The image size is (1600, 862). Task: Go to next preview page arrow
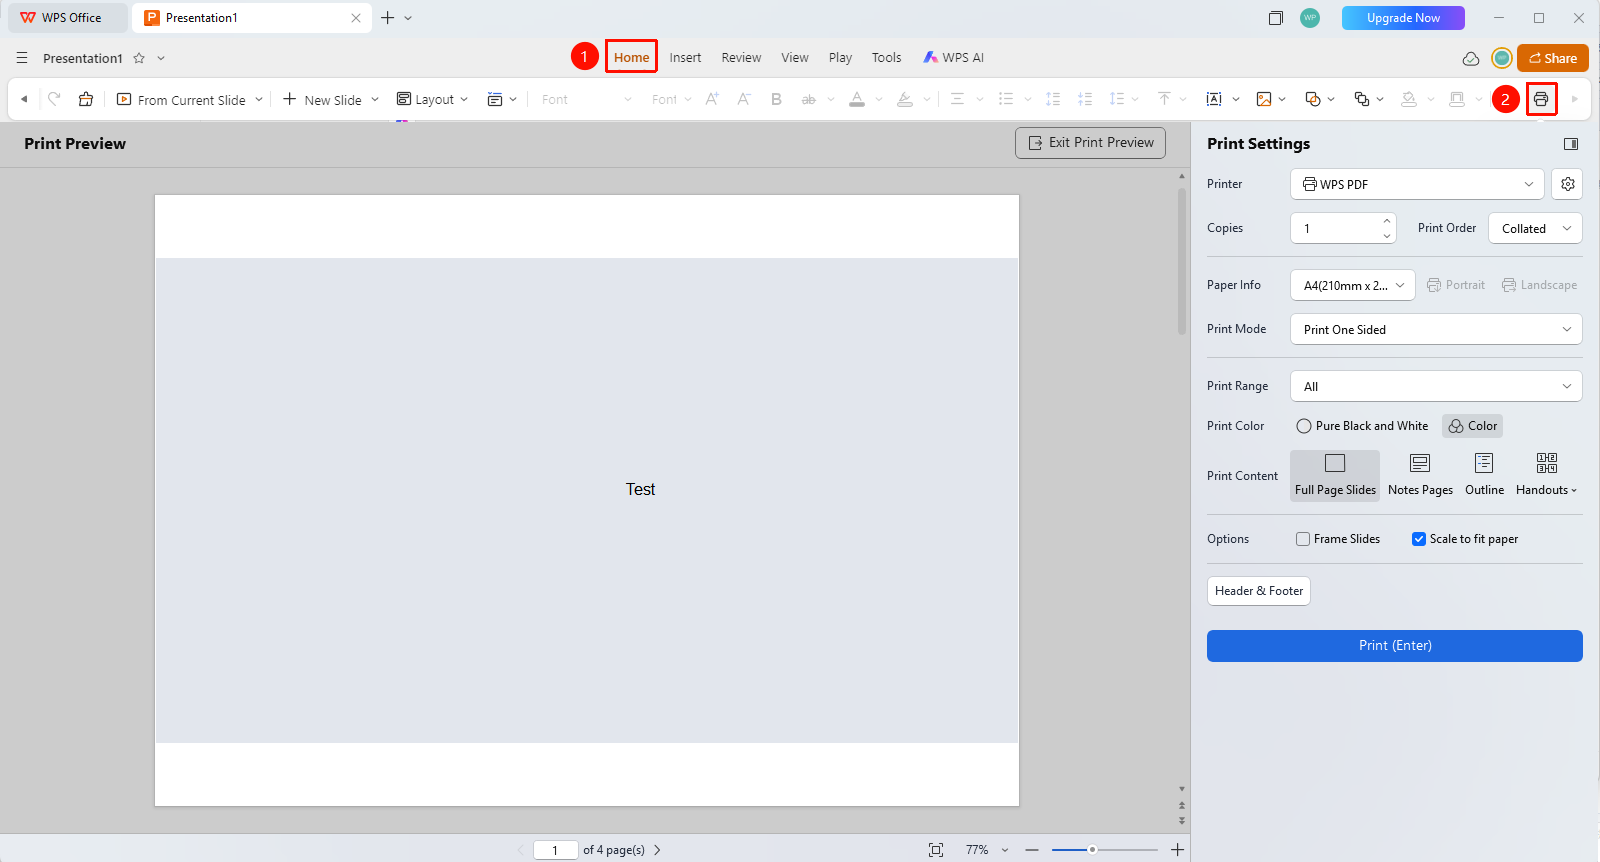(657, 850)
